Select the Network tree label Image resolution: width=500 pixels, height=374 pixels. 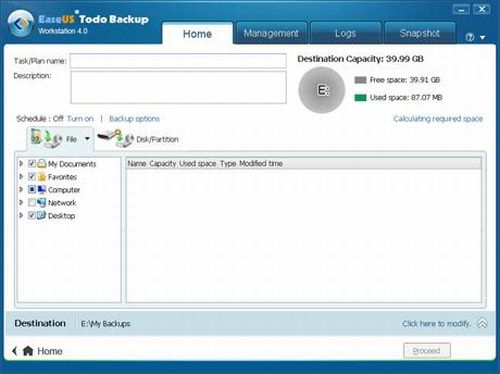pos(62,203)
